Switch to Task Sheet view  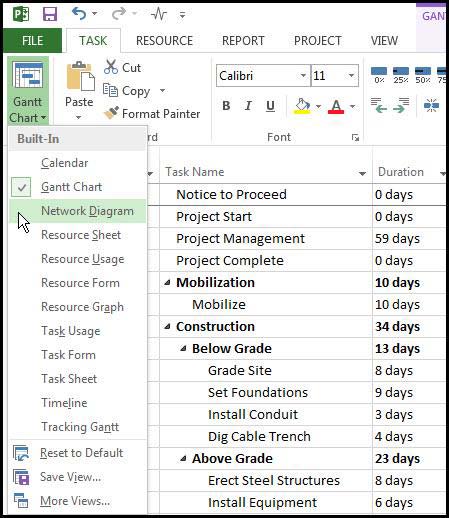77,379
